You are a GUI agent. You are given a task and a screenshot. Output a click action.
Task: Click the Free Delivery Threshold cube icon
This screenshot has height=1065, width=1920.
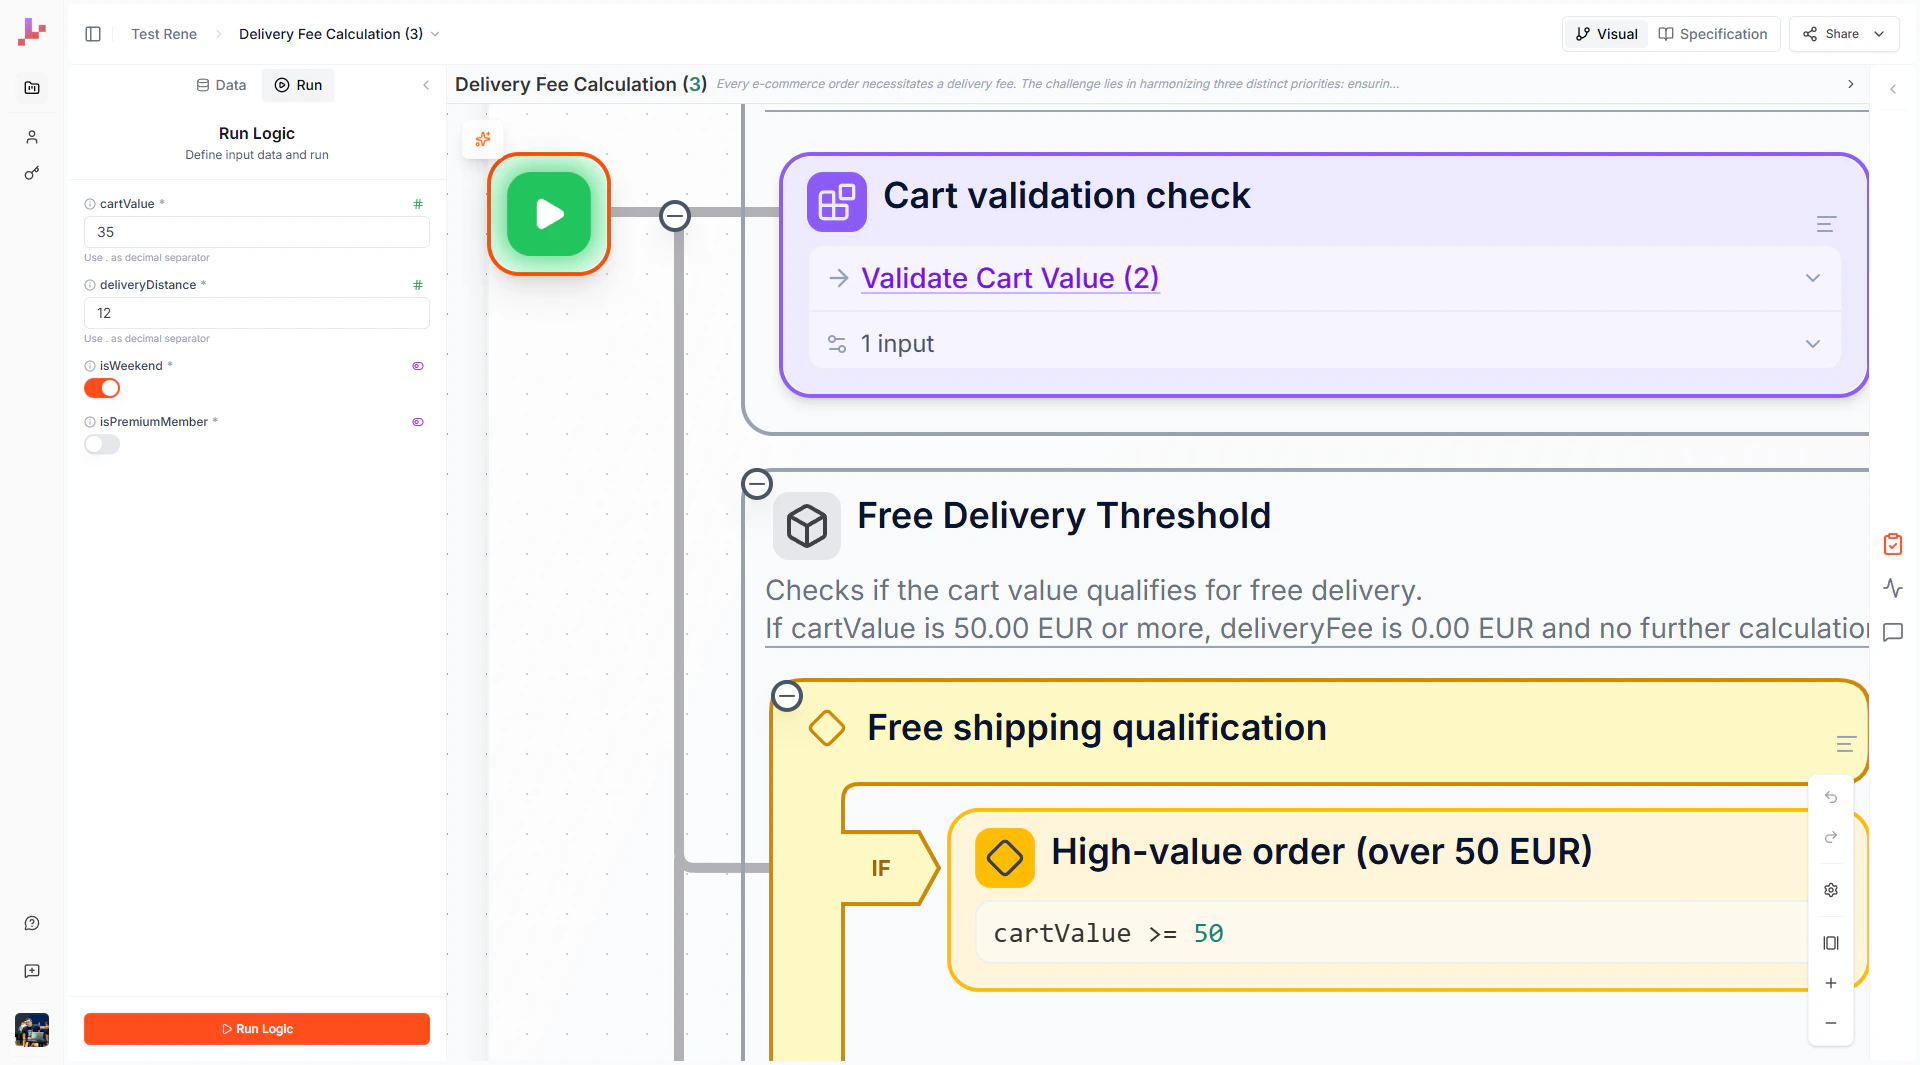[x=807, y=525]
